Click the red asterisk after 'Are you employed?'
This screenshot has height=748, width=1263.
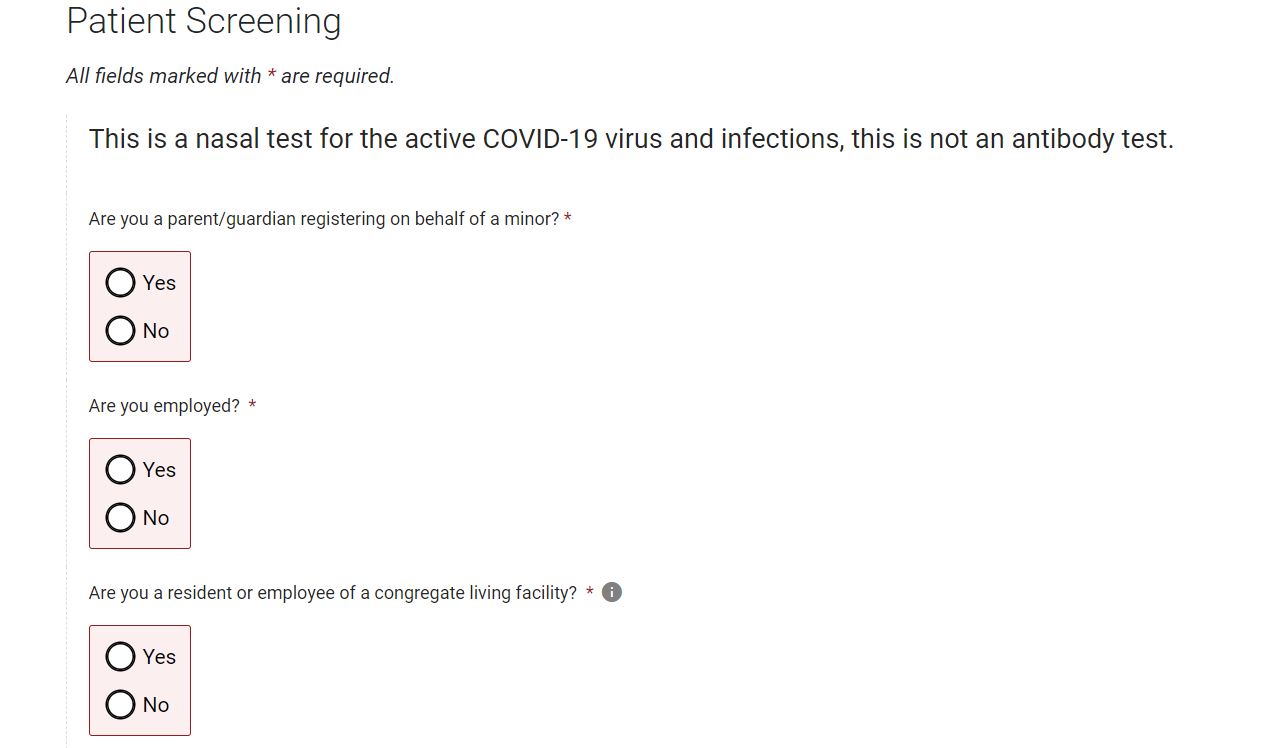(252, 405)
